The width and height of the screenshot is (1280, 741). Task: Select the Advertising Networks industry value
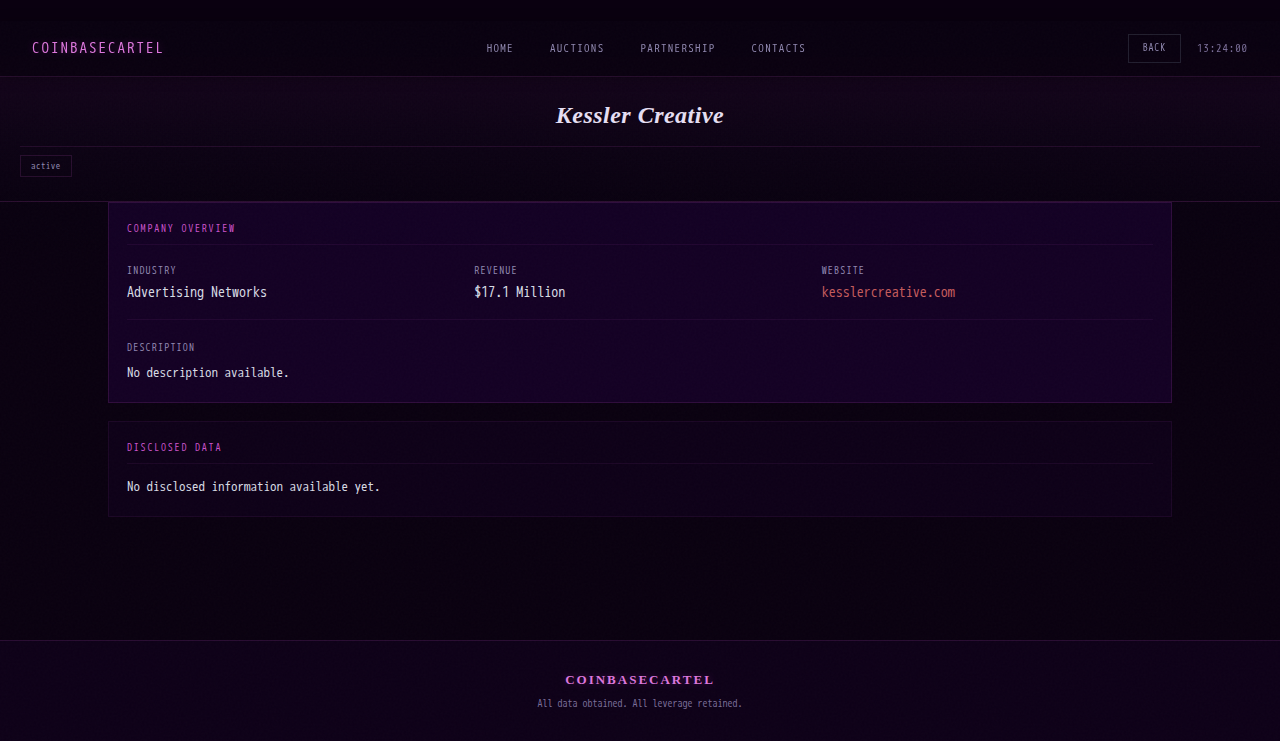pyautogui.click(x=197, y=292)
